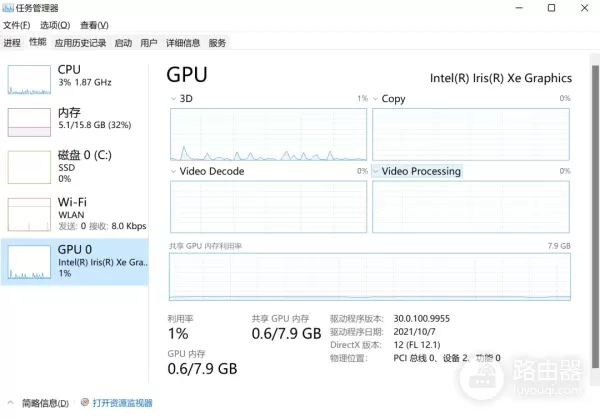Go to the 详细信息 tab
The width and height of the screenshot is (600, 418).
click(182, 43)
